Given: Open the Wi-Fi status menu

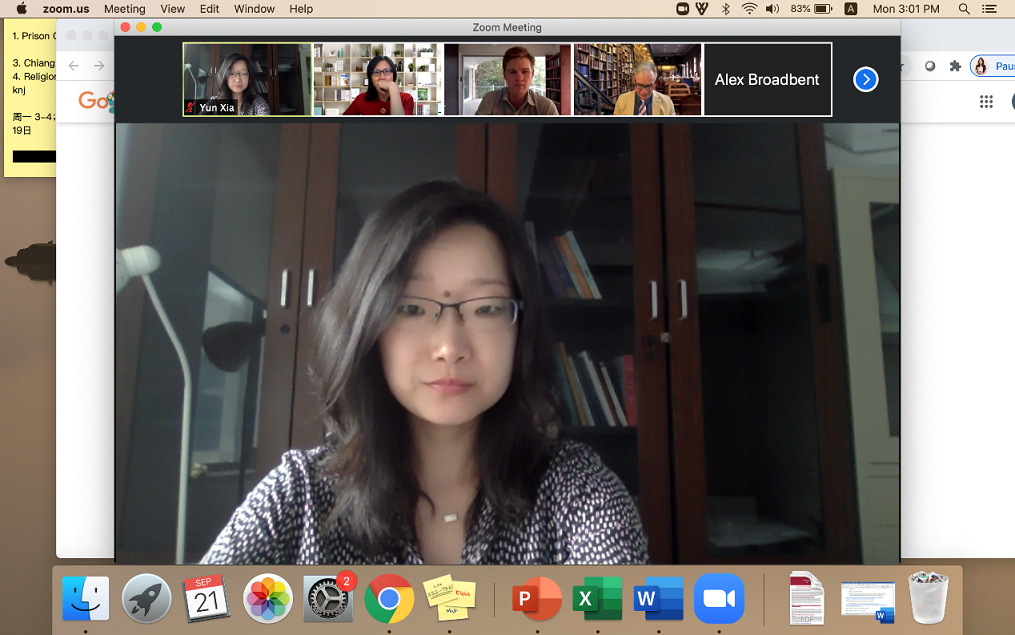Looking at the screenshot, I should click(x=749, y=9).
